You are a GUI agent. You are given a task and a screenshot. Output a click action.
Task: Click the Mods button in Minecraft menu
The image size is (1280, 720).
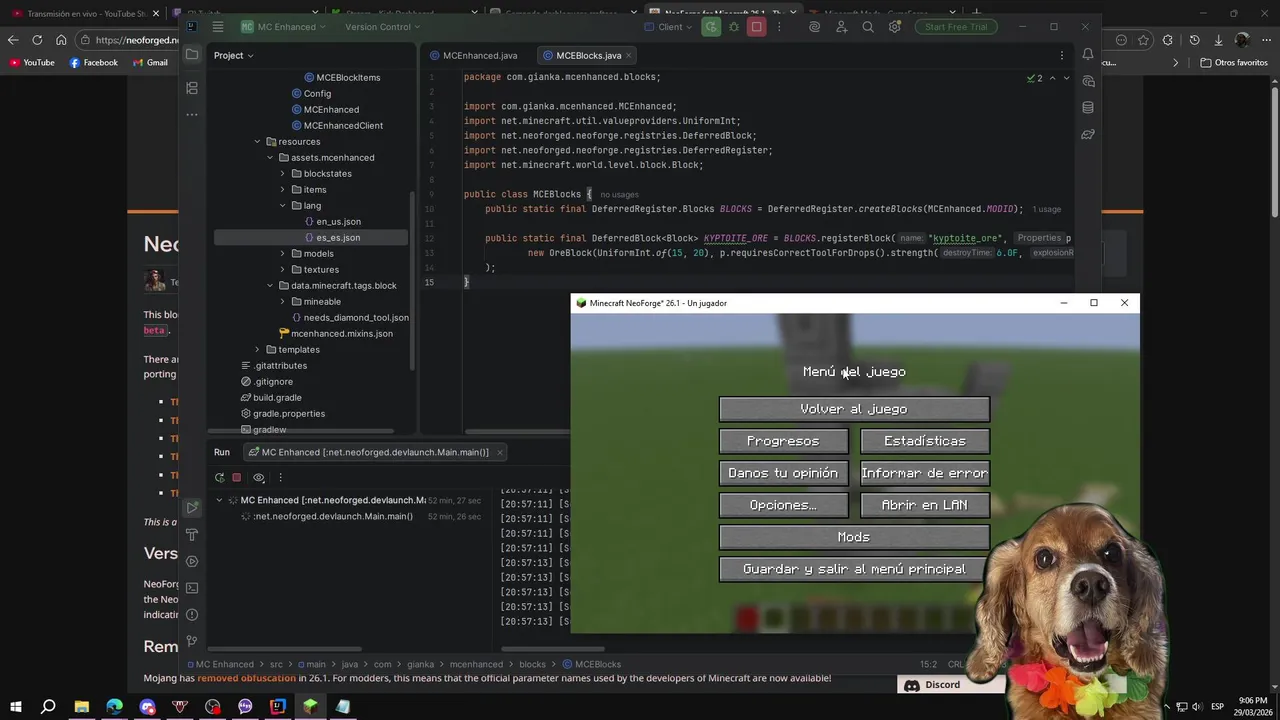[x=854, y=537]
